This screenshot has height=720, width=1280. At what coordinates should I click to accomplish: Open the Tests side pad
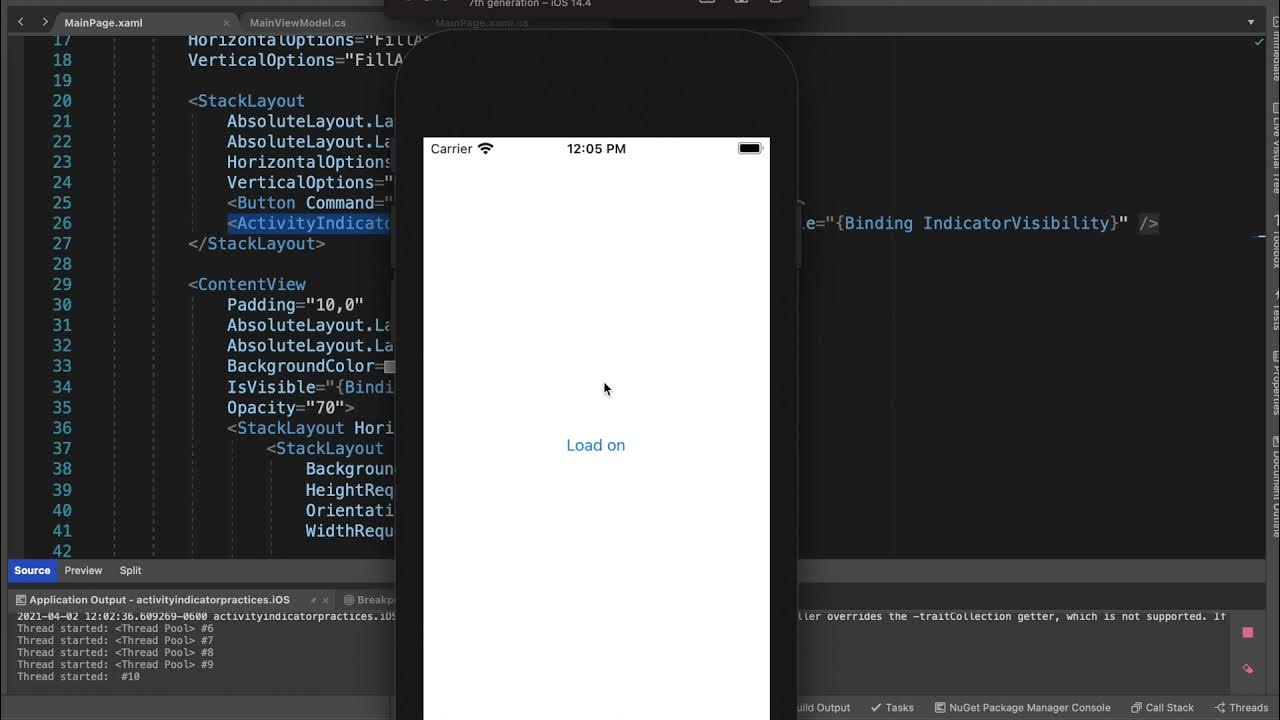pos(1275,309)
